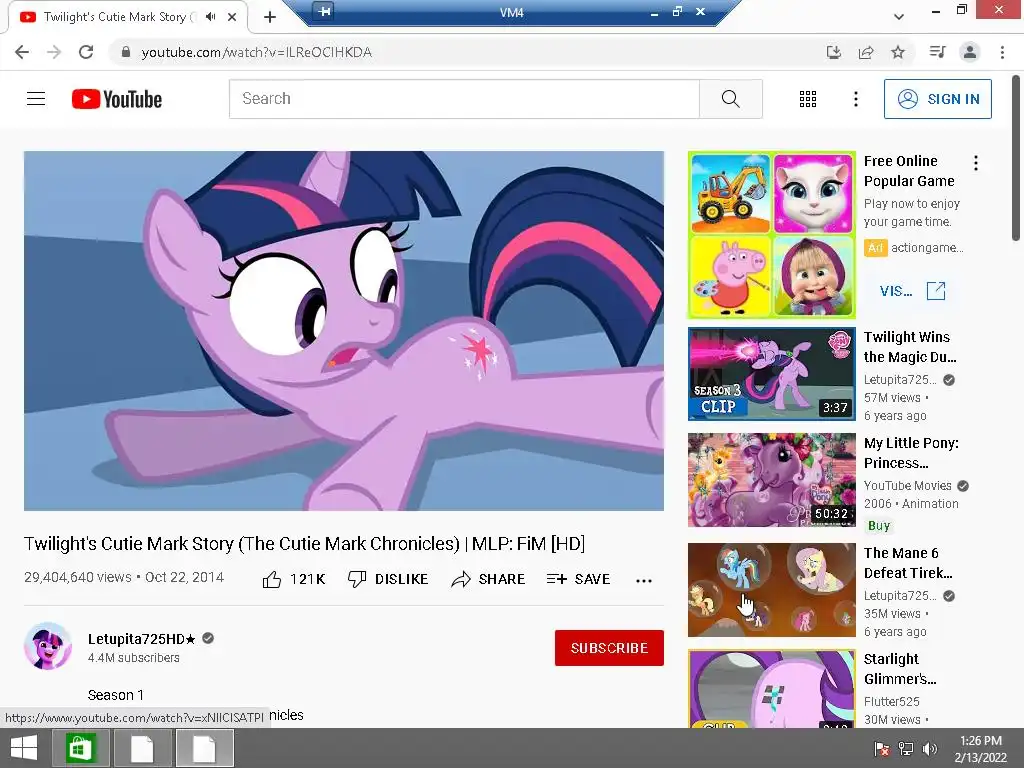Expand tab search chevron dropdown

tap(899, 17)
